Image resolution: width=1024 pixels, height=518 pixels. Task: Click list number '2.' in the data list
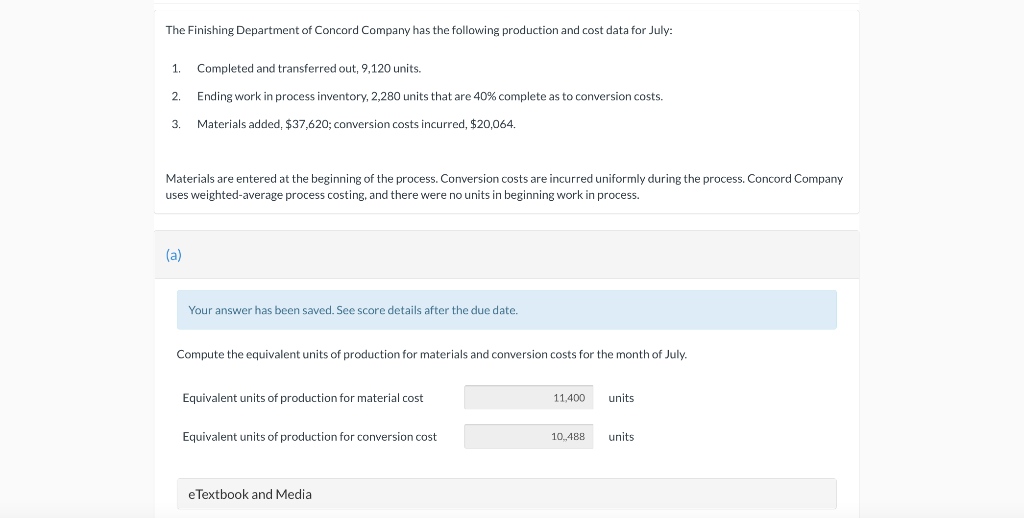pyautogui.click(x=176, y=96)
